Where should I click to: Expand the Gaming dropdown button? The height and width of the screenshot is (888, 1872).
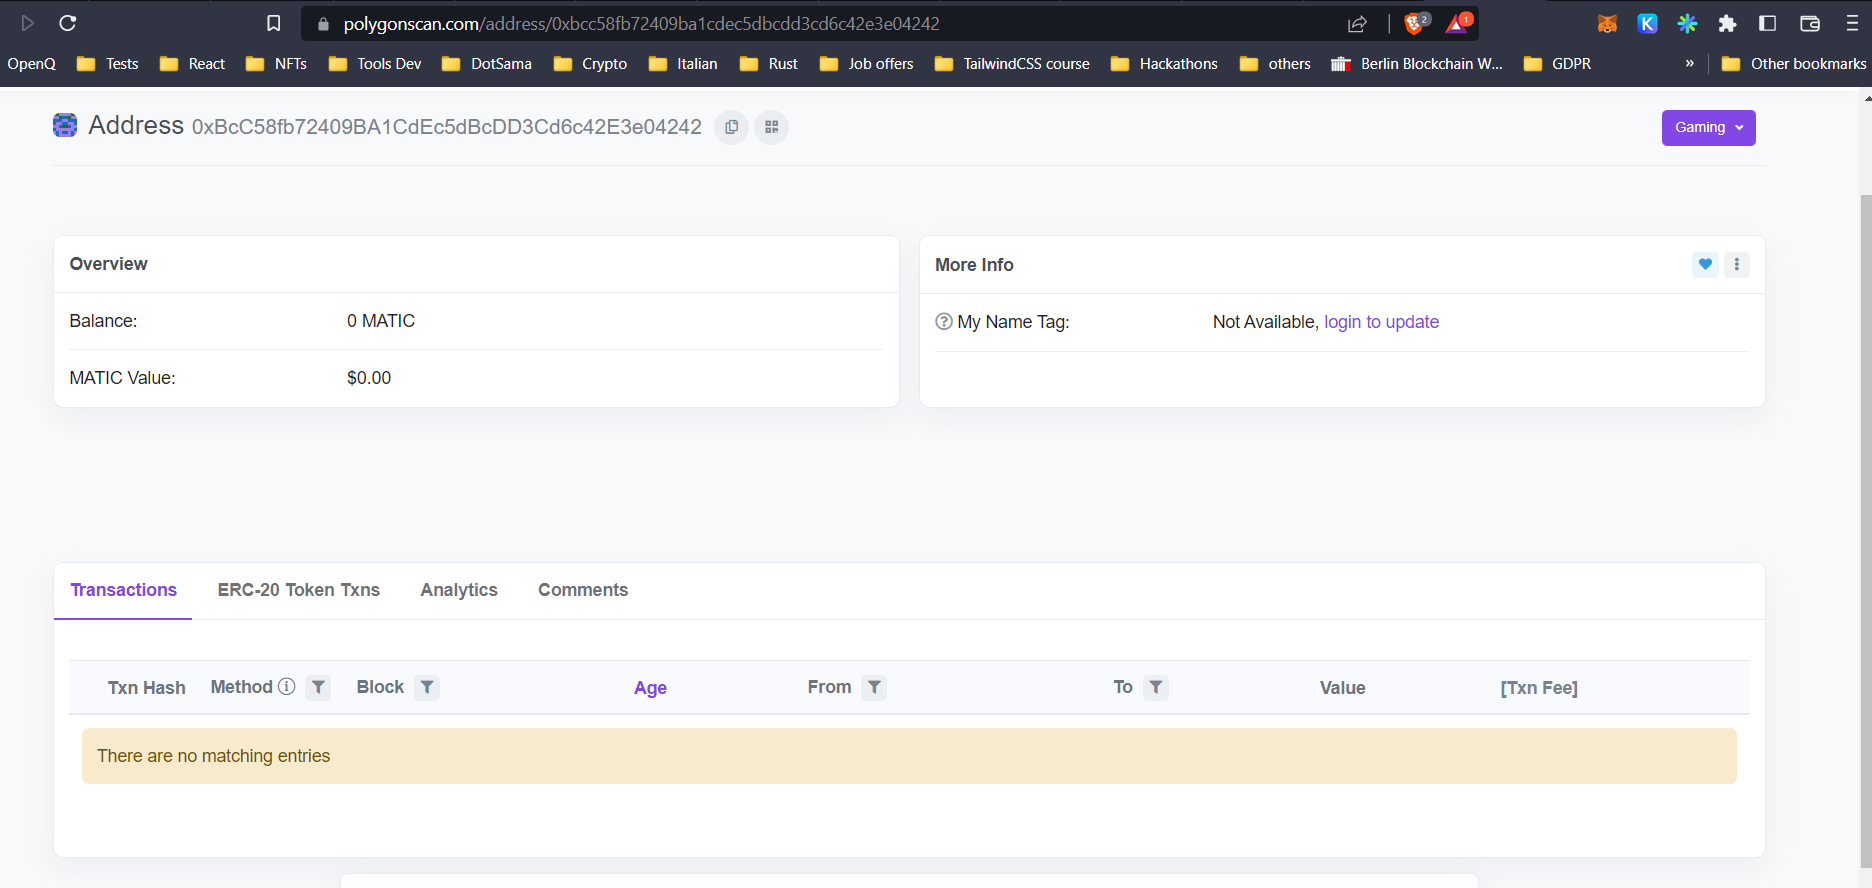(1708, 127)
